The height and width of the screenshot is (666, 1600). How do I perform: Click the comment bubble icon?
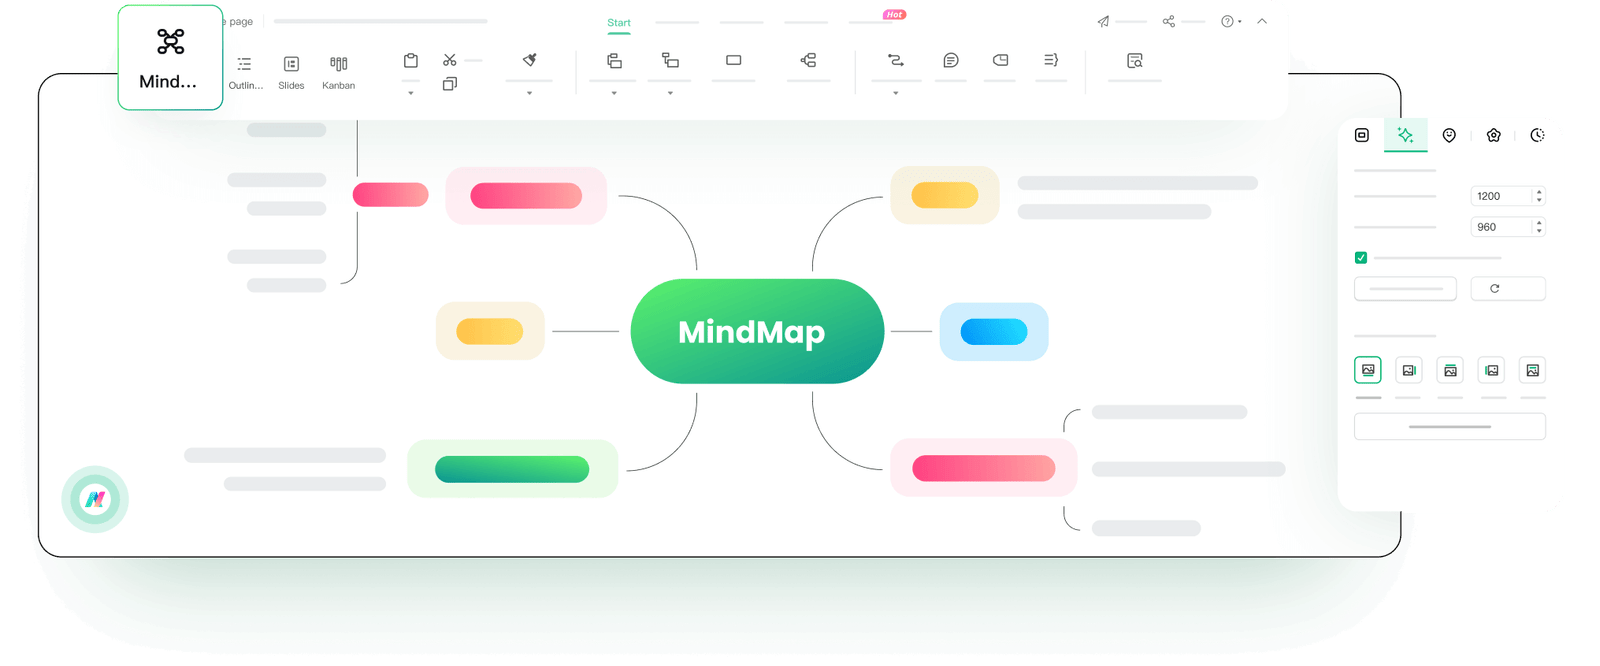point(951,61)
